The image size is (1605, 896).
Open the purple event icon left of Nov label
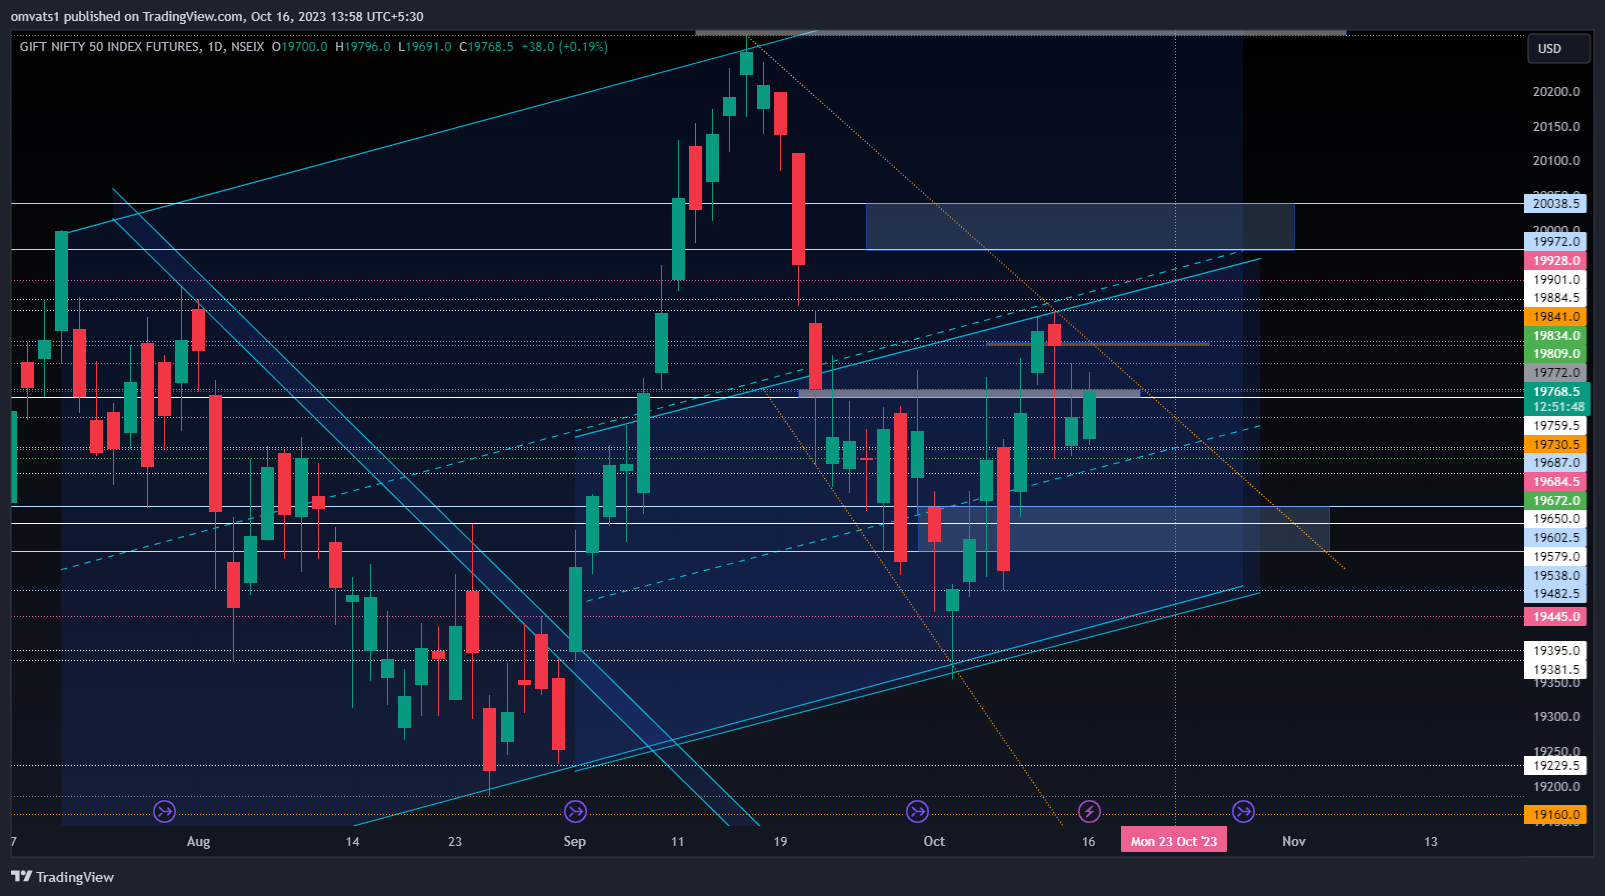[x=1243, y=811]
